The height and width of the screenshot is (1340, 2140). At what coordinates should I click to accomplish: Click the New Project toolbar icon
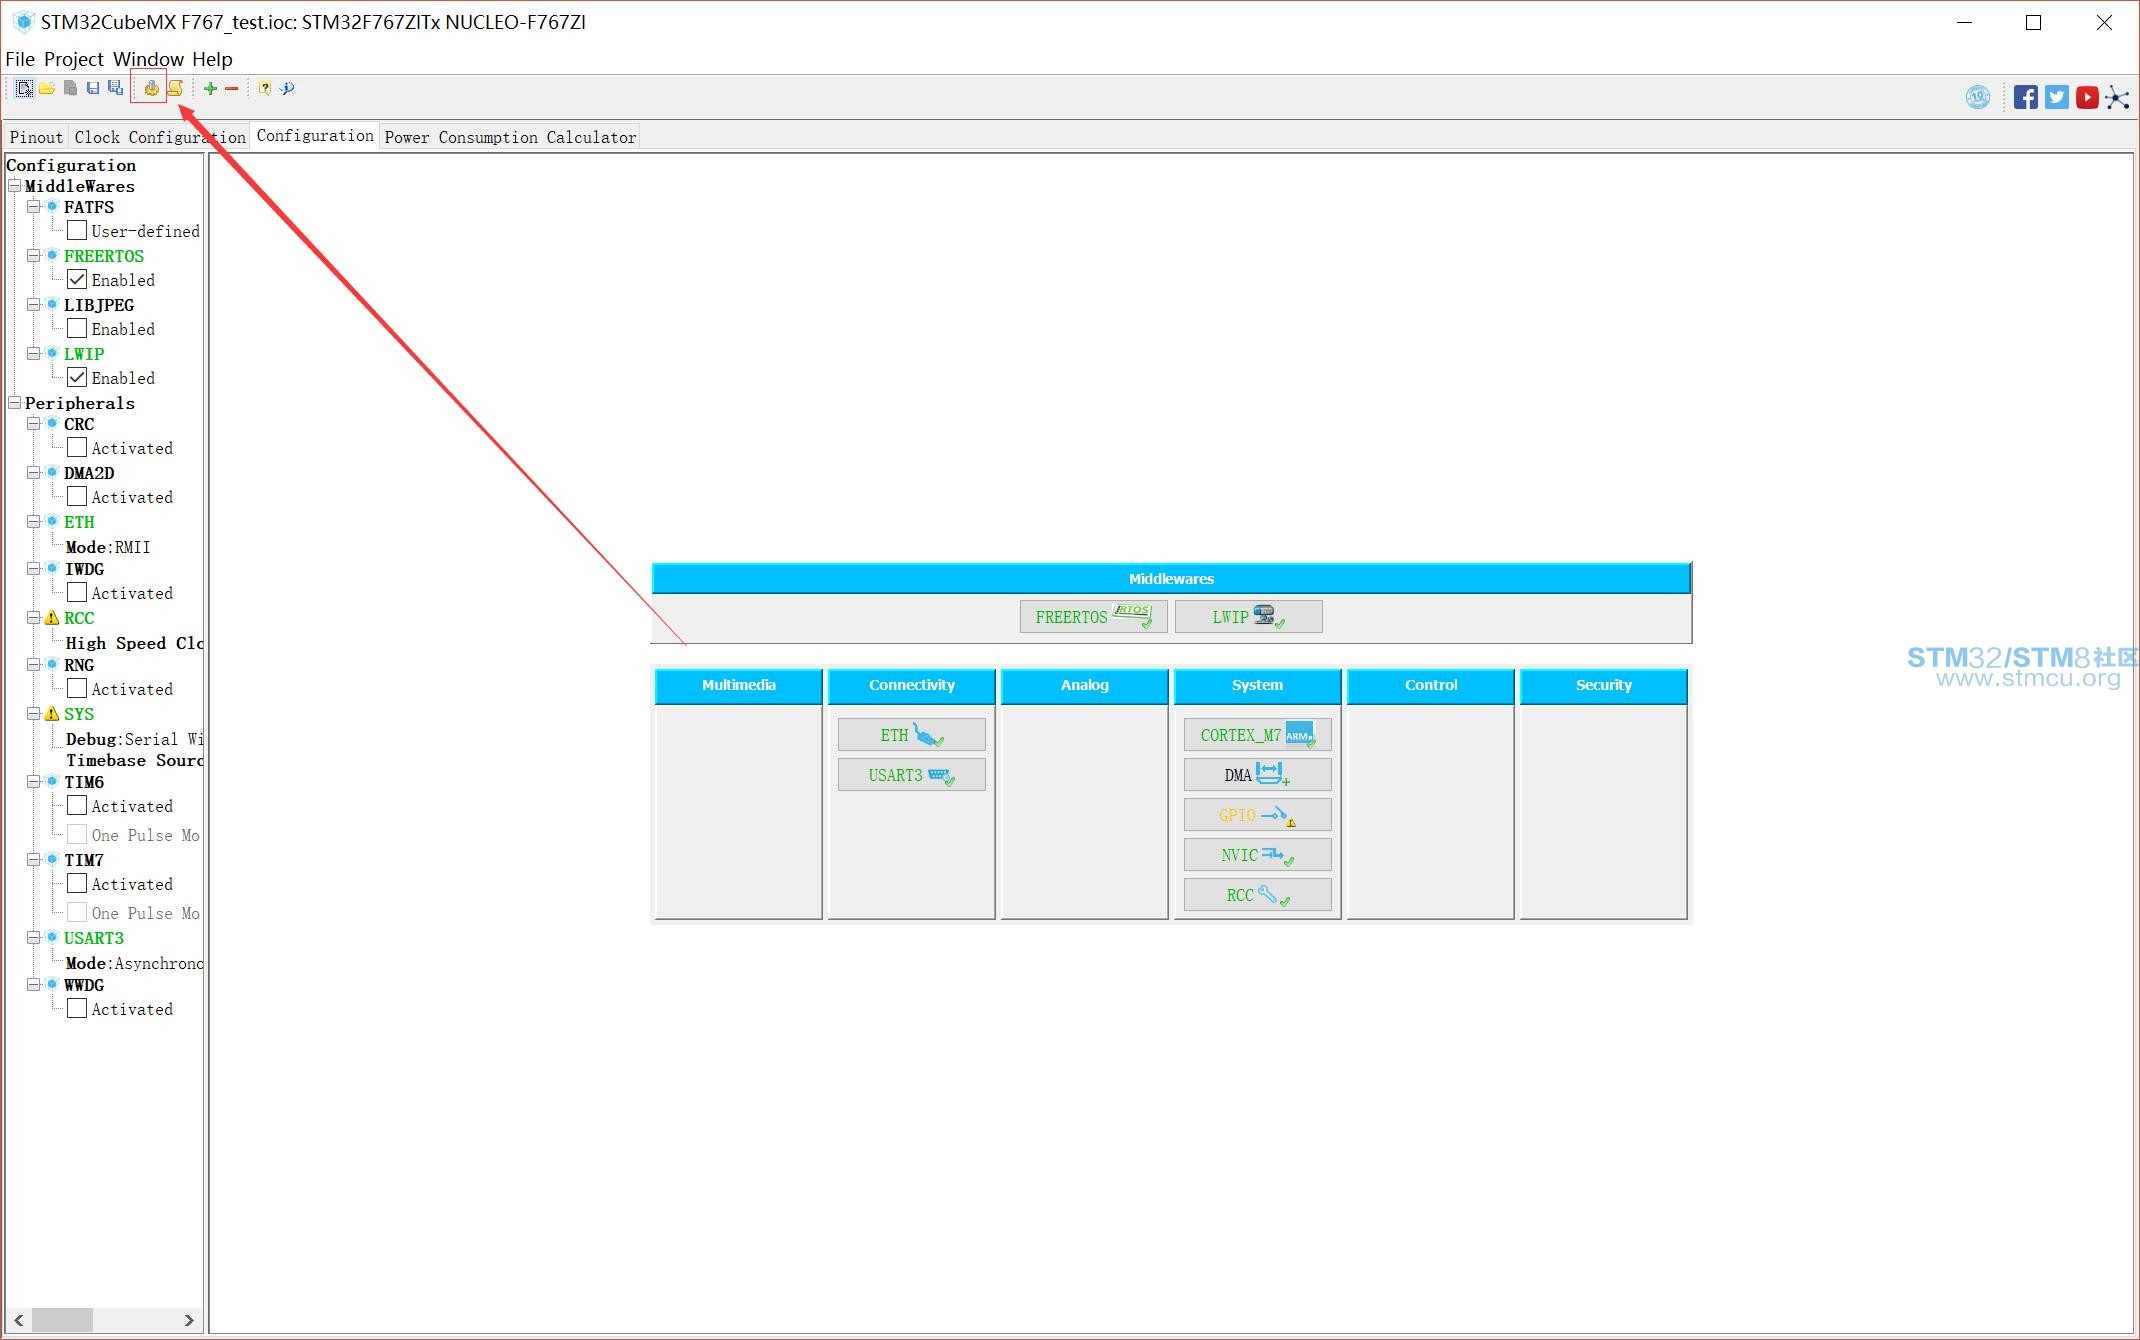(24, 88)
